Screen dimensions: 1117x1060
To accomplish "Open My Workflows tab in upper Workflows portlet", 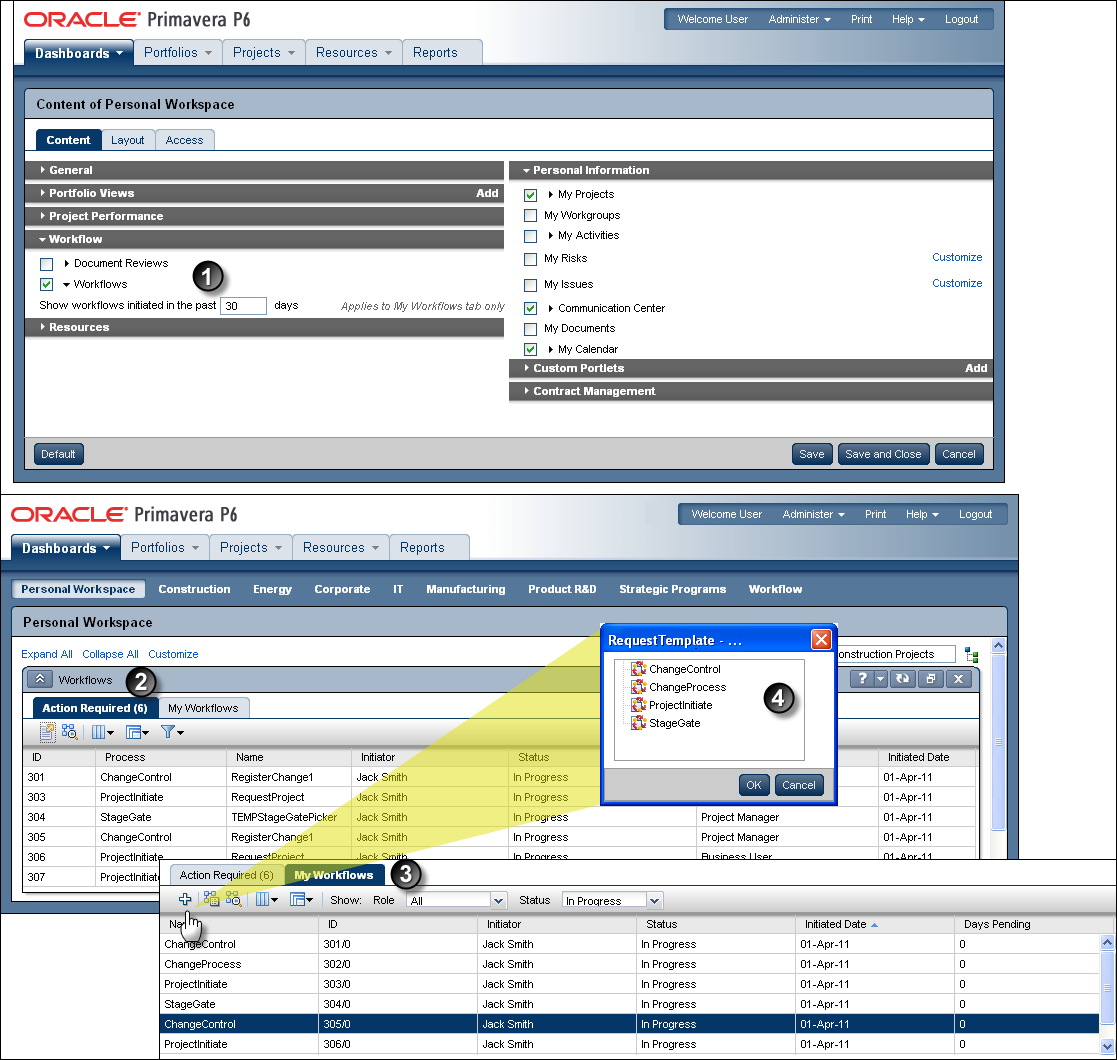I will click(203, 708).
